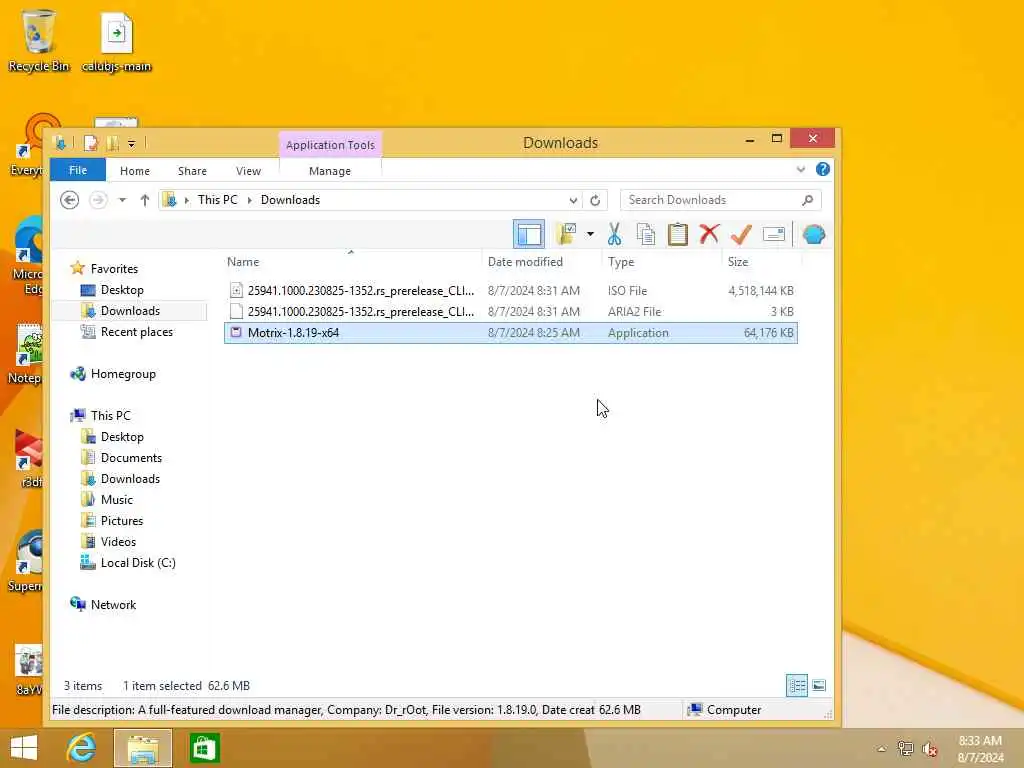This screenshot has width=1024, height=768.
Task: Open the Recycle Bin desktop icon
Action: [39, 40]
